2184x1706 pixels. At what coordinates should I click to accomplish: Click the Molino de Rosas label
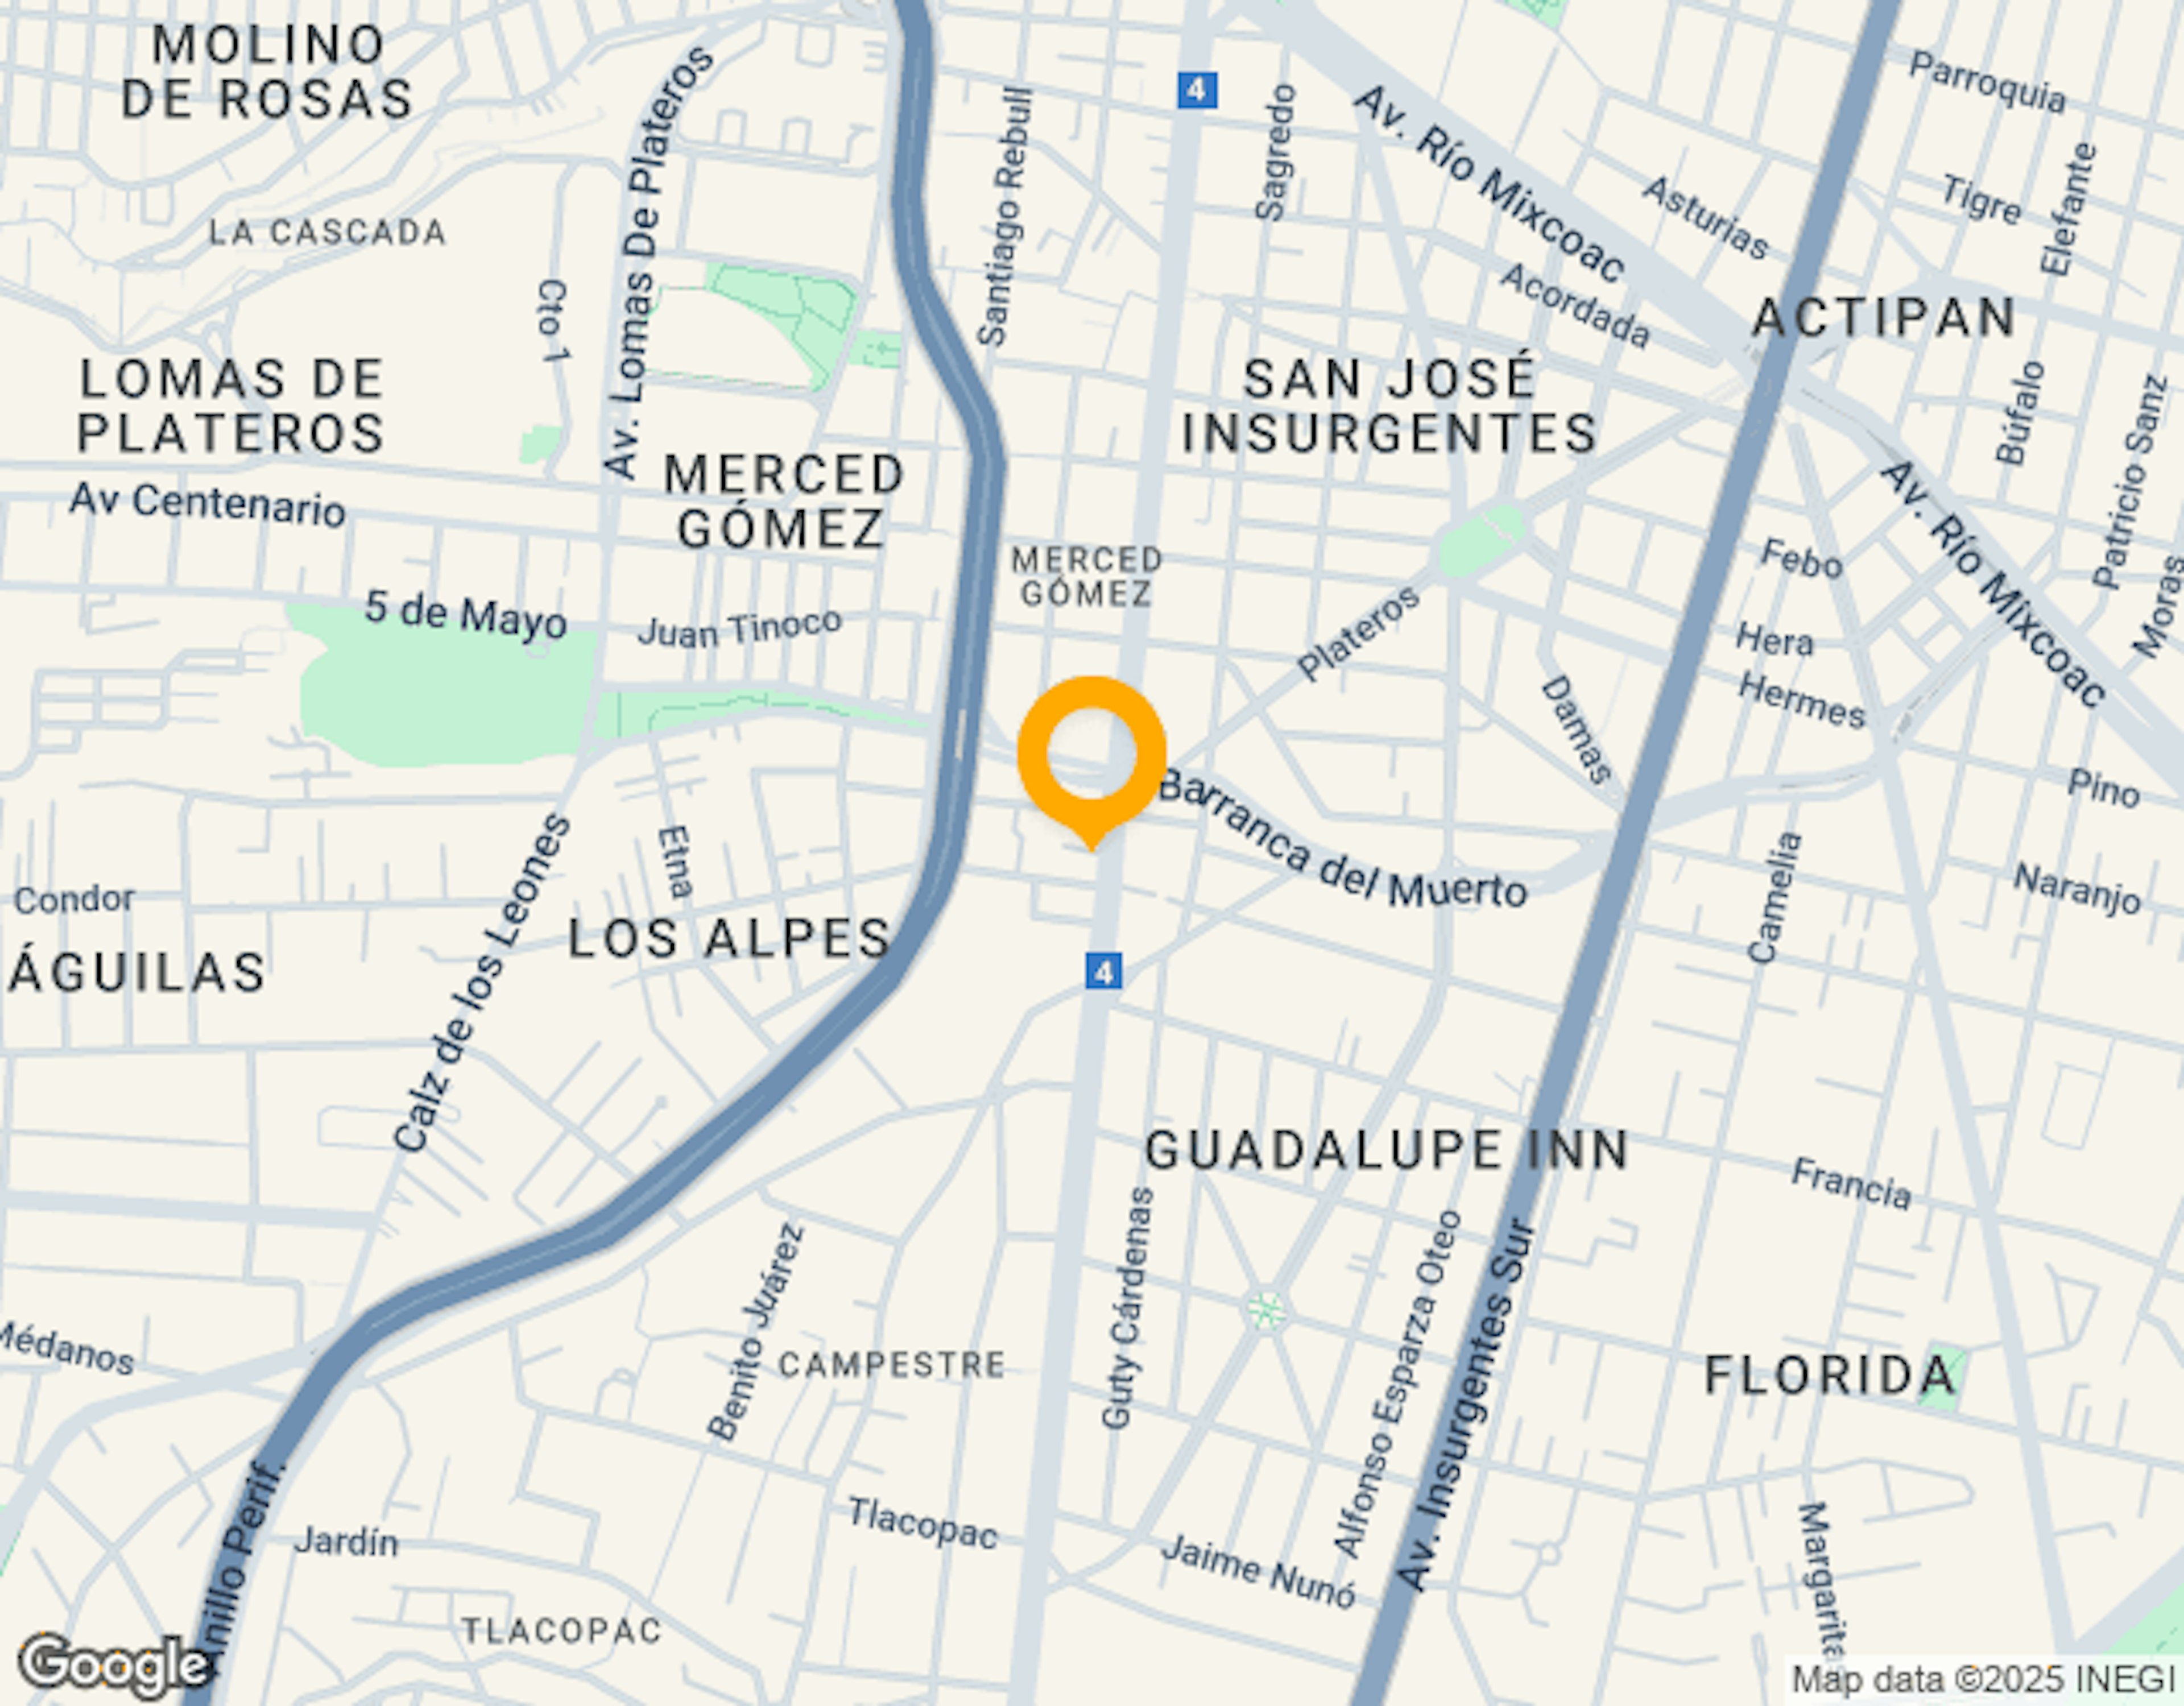click(267, 71)
